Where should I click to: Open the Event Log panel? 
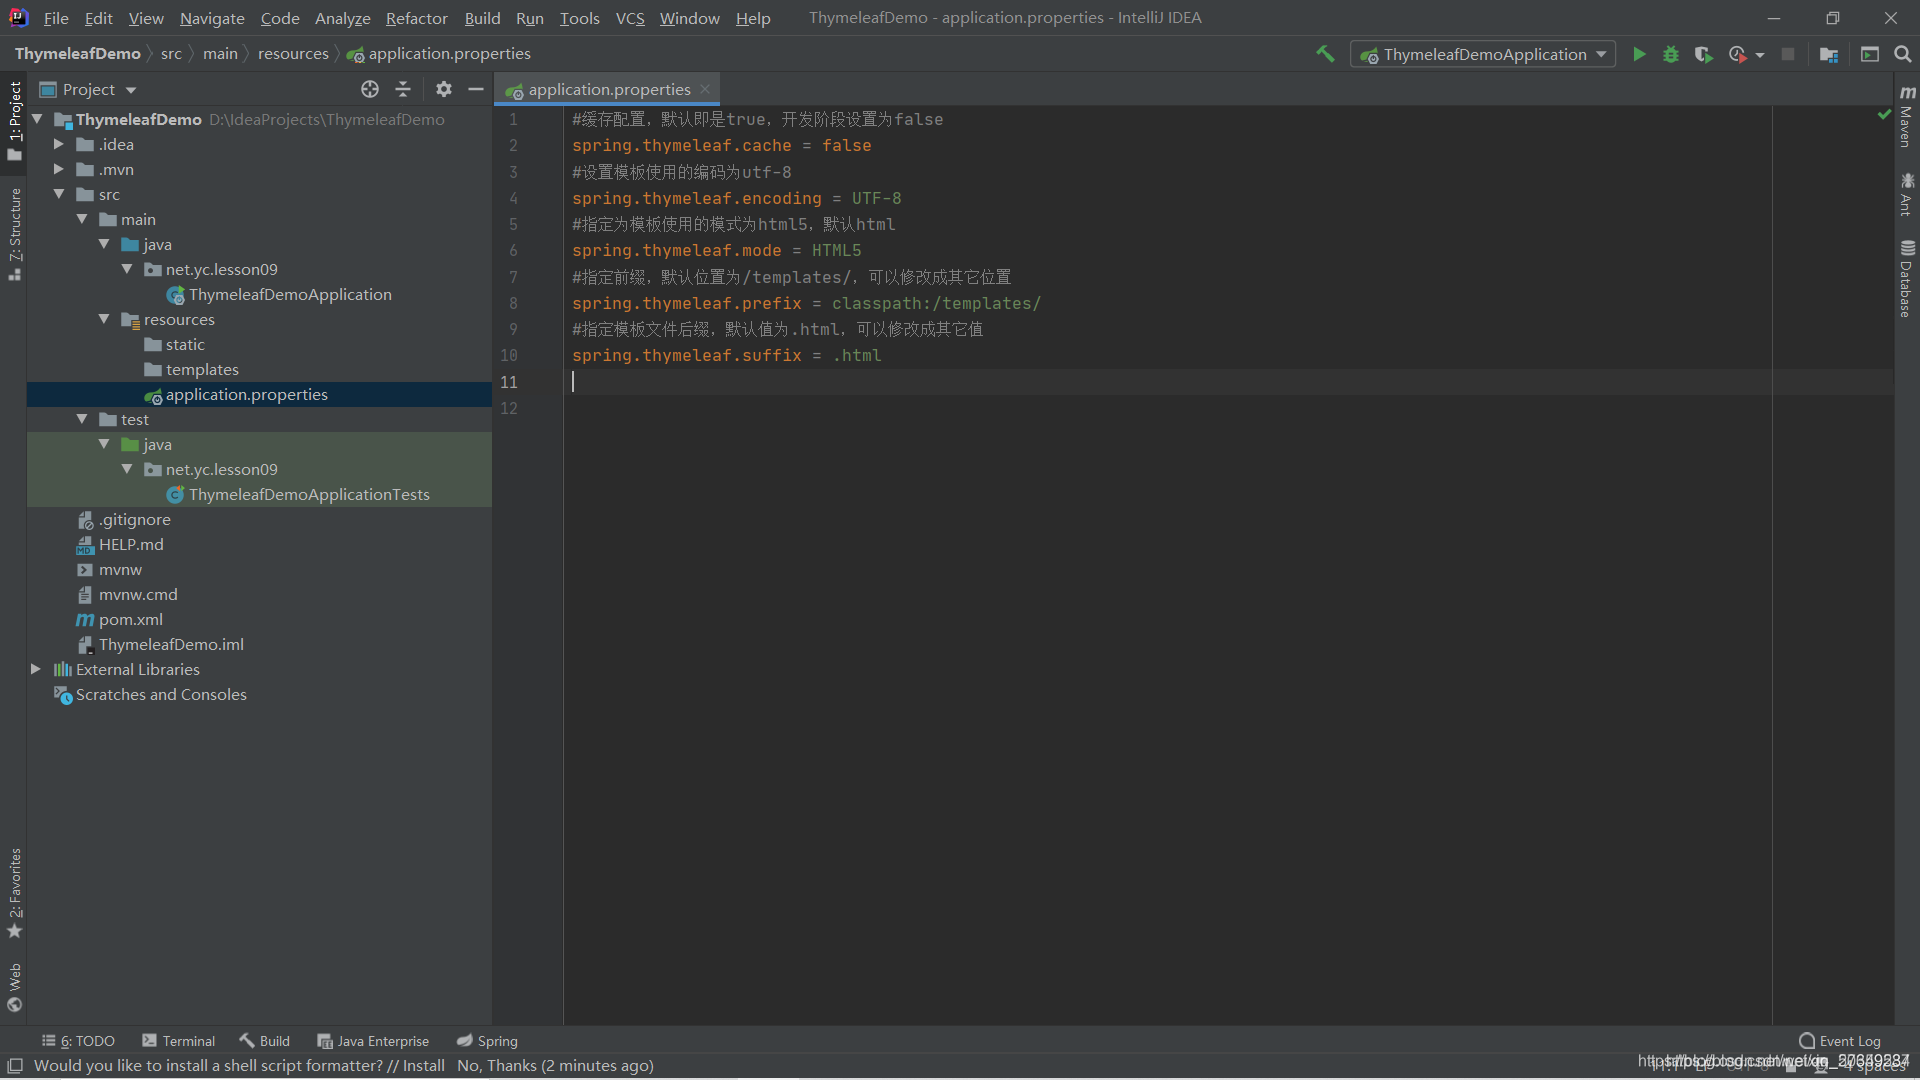click(1839, 1041)
